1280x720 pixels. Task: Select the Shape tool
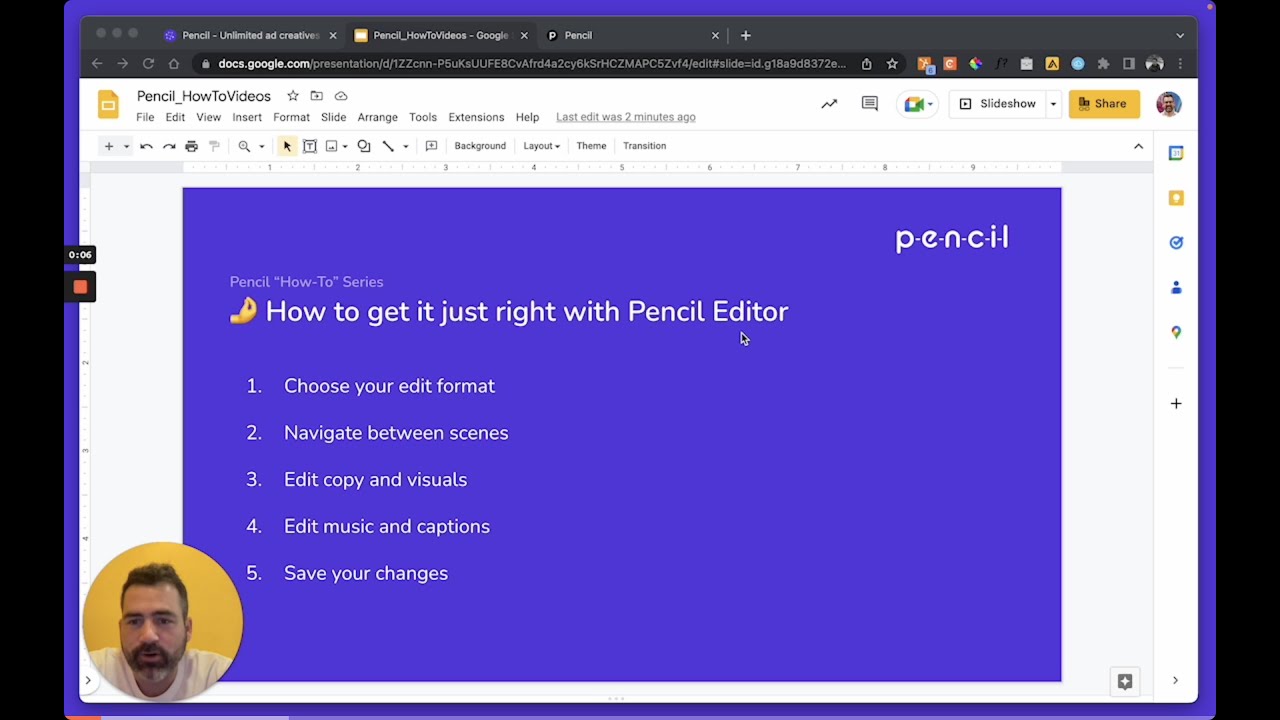(x=364, y=146)
